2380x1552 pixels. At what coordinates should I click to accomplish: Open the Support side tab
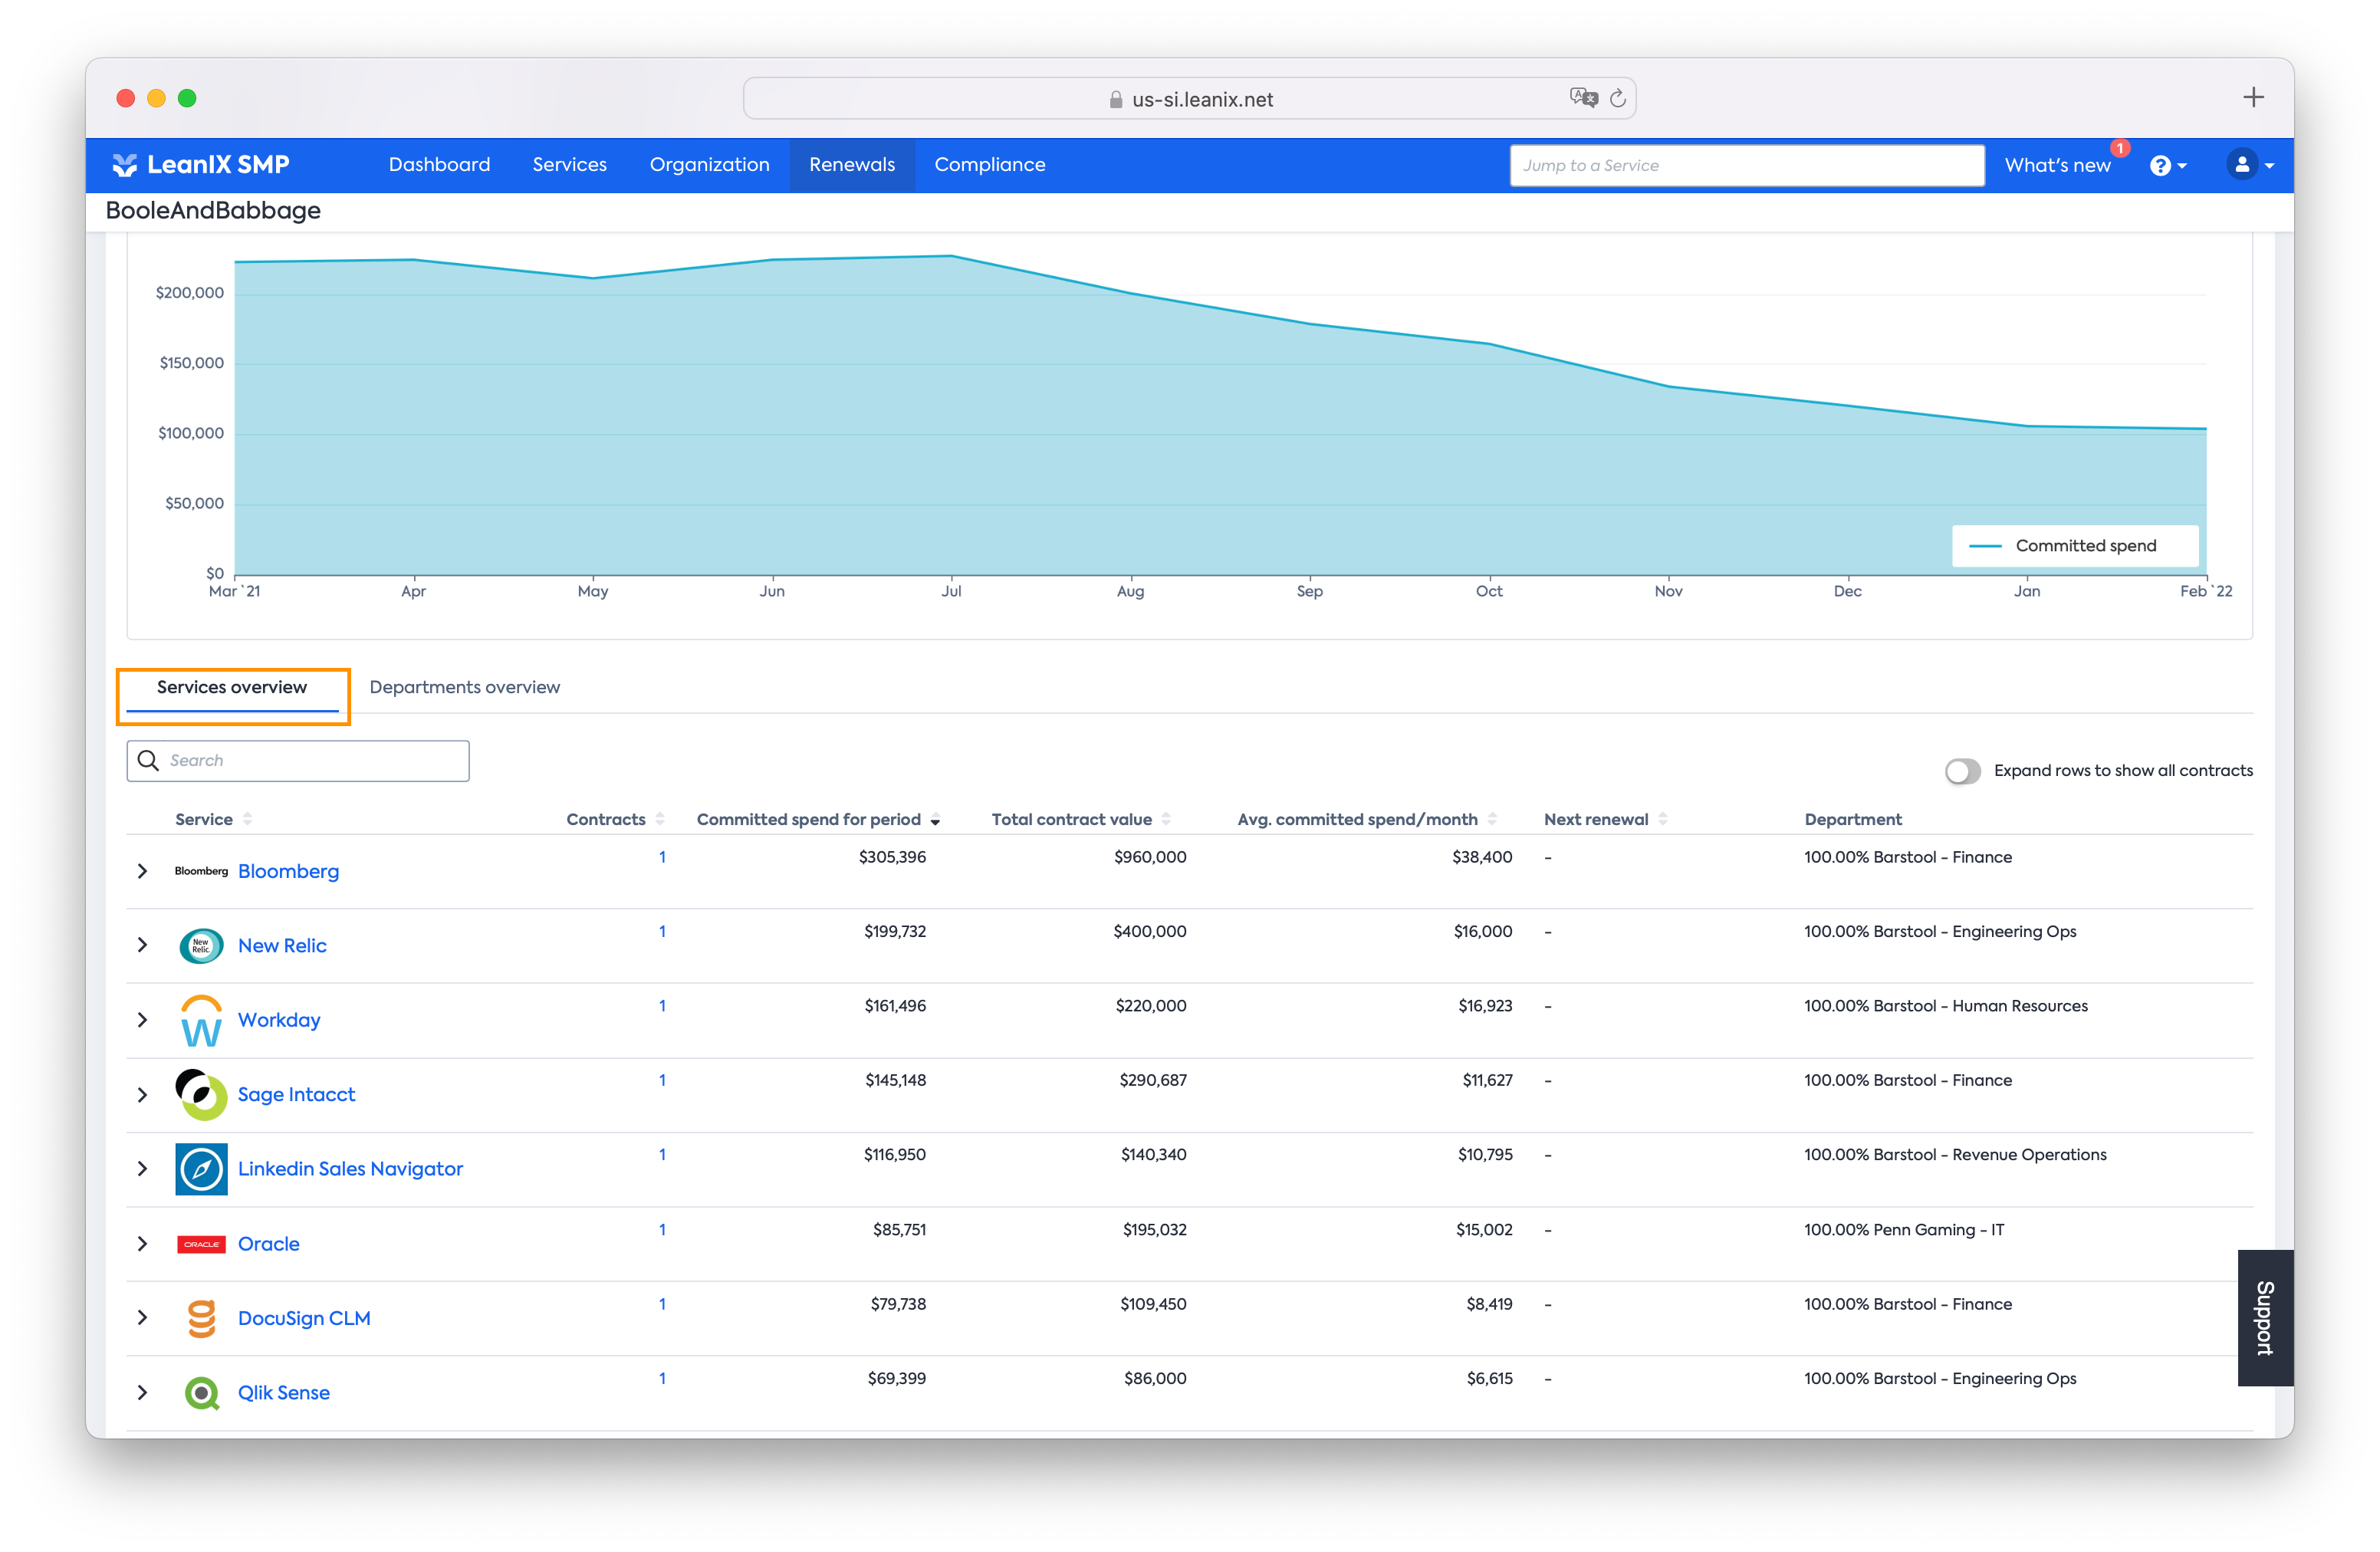(x=2265, y=1318)
